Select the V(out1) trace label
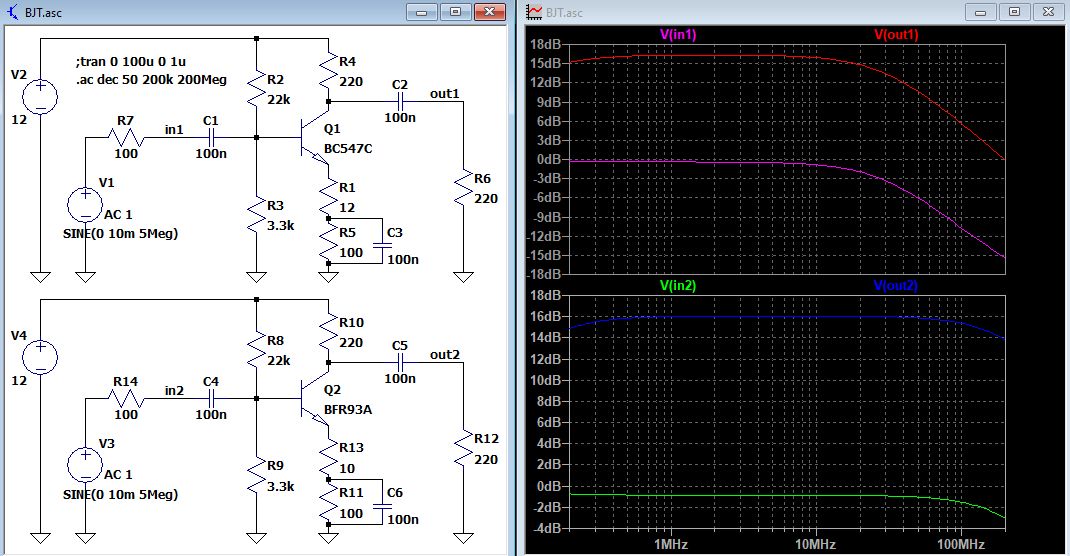Viewport: 1070px width, 556px height. [x=896, y=34]
